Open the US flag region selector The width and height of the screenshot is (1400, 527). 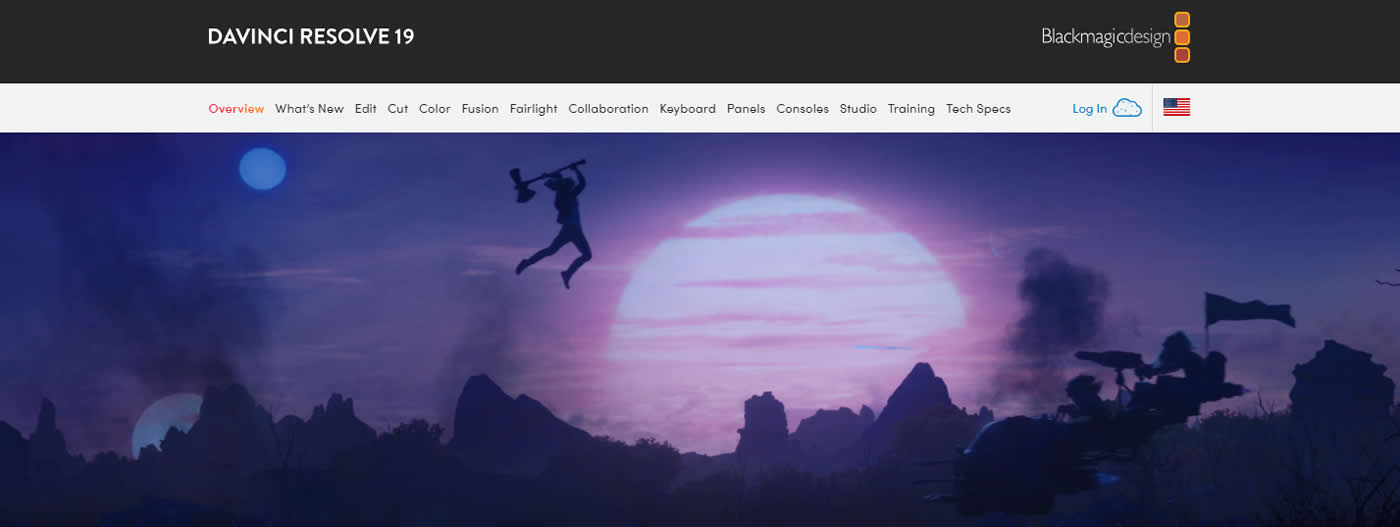click(1176, 108)
